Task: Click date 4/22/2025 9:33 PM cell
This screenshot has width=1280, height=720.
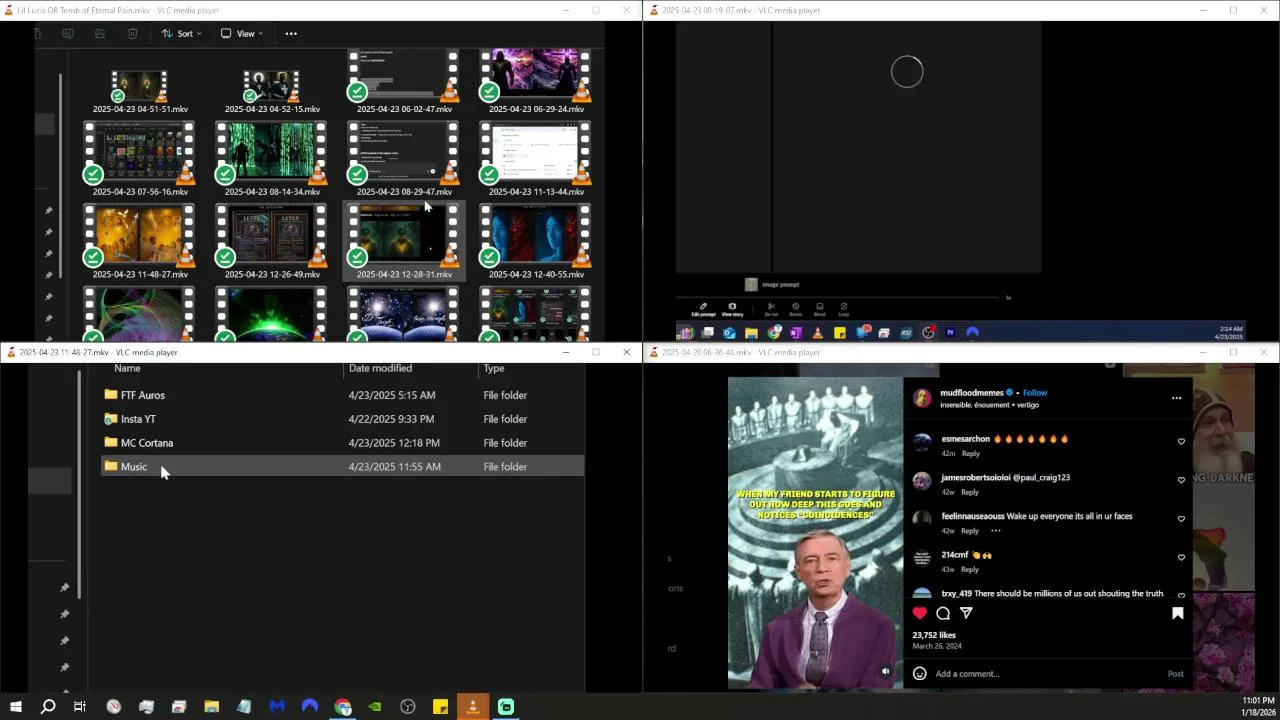Action: 391,419
